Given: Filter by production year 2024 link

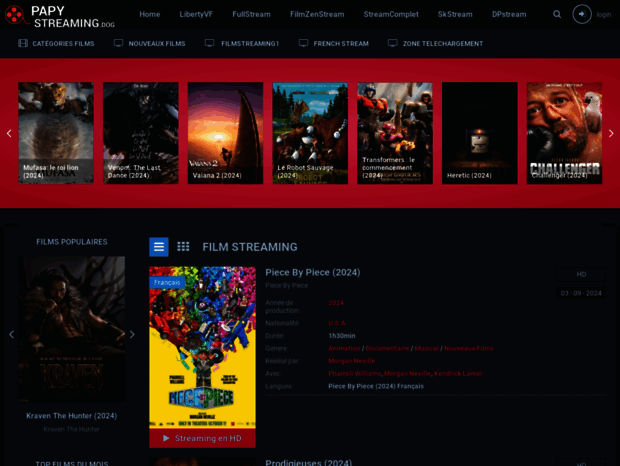Looking at the screenshot, I should click(x=336, y=303).
